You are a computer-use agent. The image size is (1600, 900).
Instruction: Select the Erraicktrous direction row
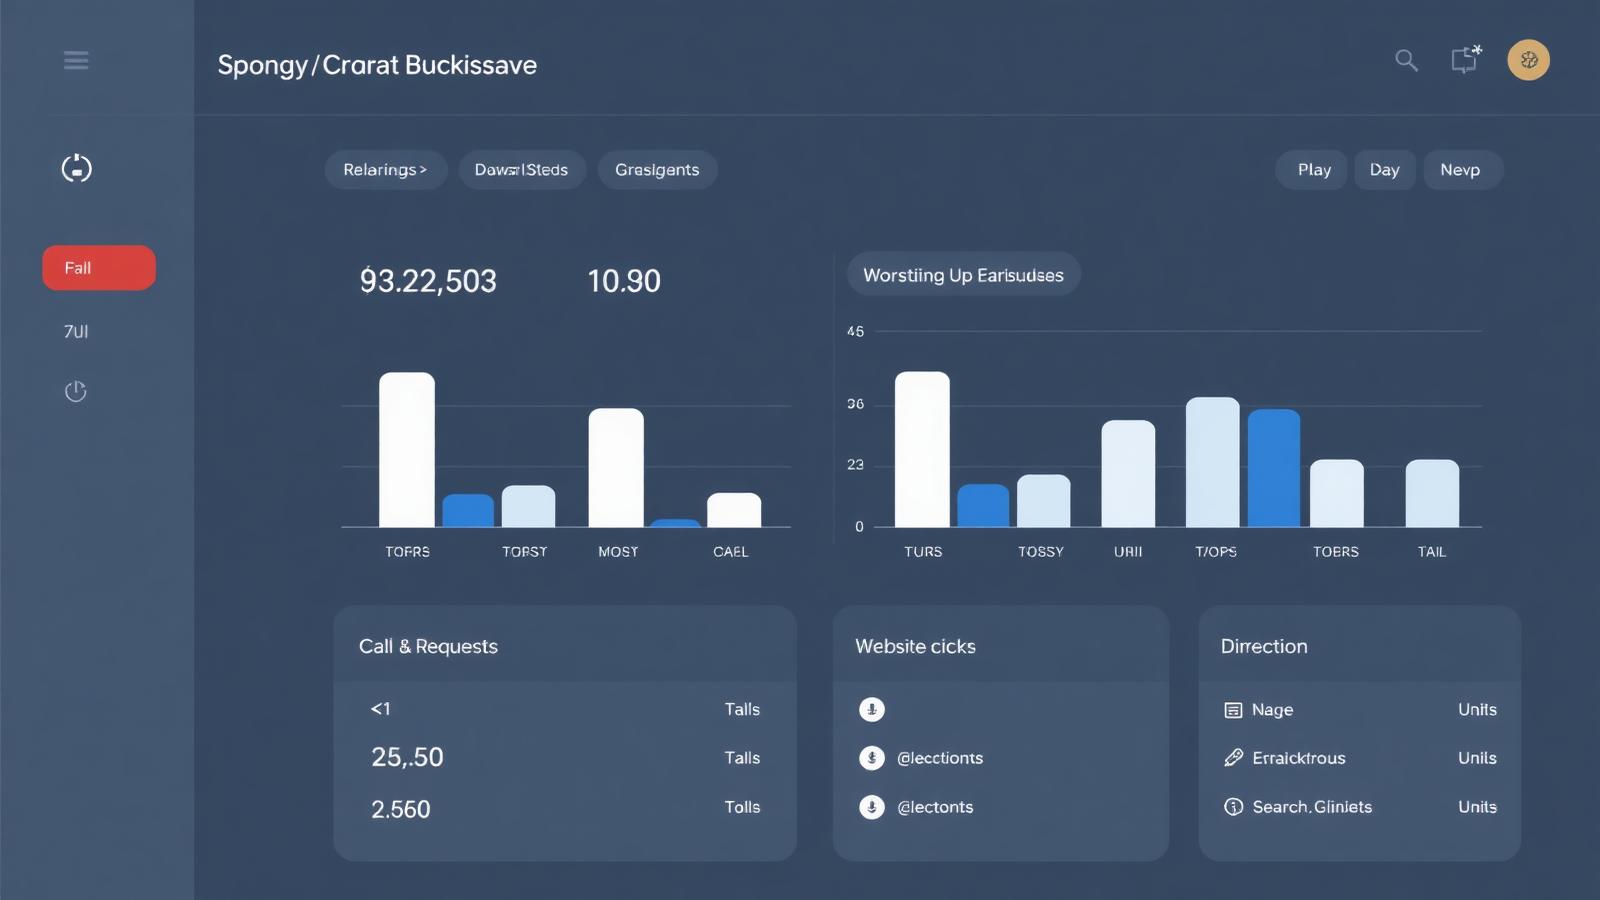[x=1360, y=758]
